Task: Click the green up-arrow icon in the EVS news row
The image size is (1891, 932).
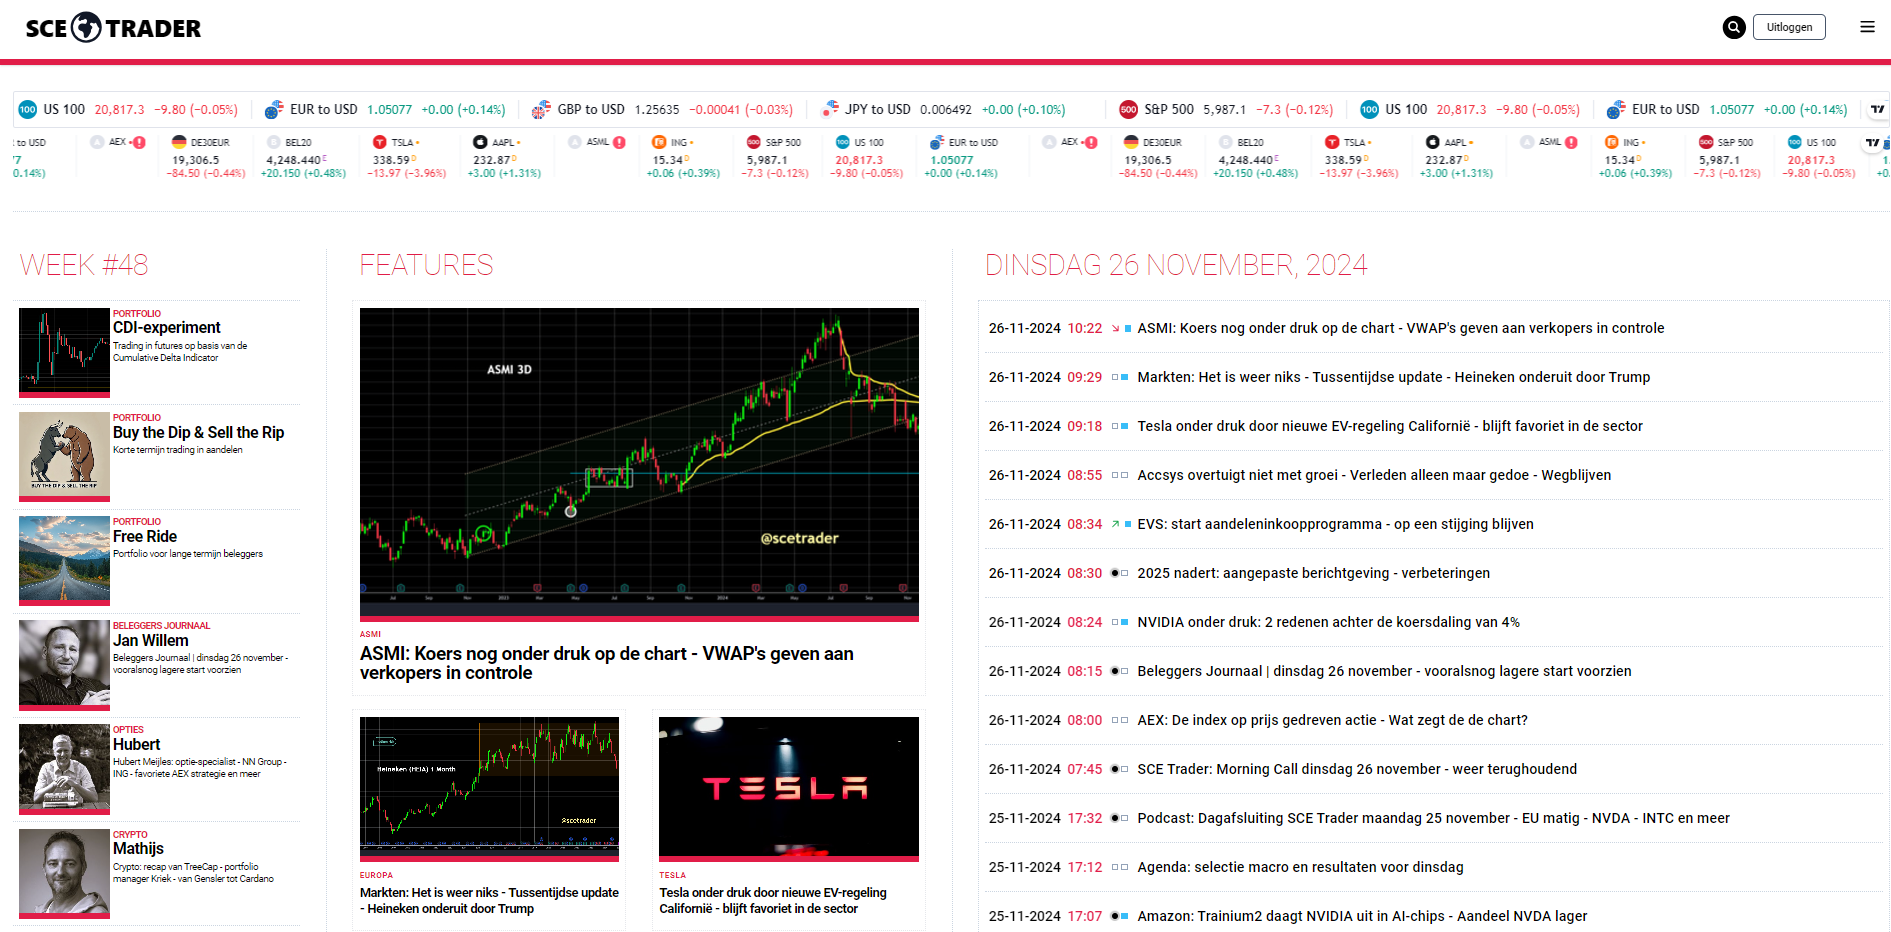Action: pyautogui.click(x=1115, y=524)
